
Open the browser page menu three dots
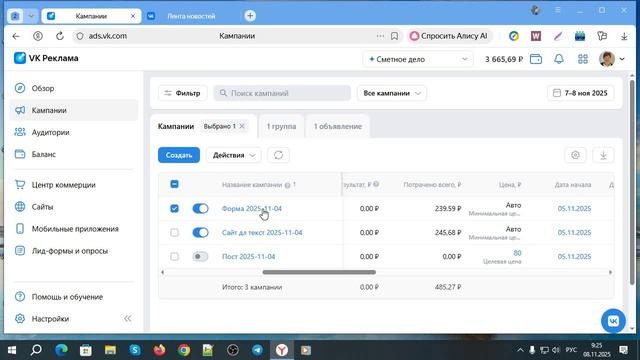pos(380,36)
